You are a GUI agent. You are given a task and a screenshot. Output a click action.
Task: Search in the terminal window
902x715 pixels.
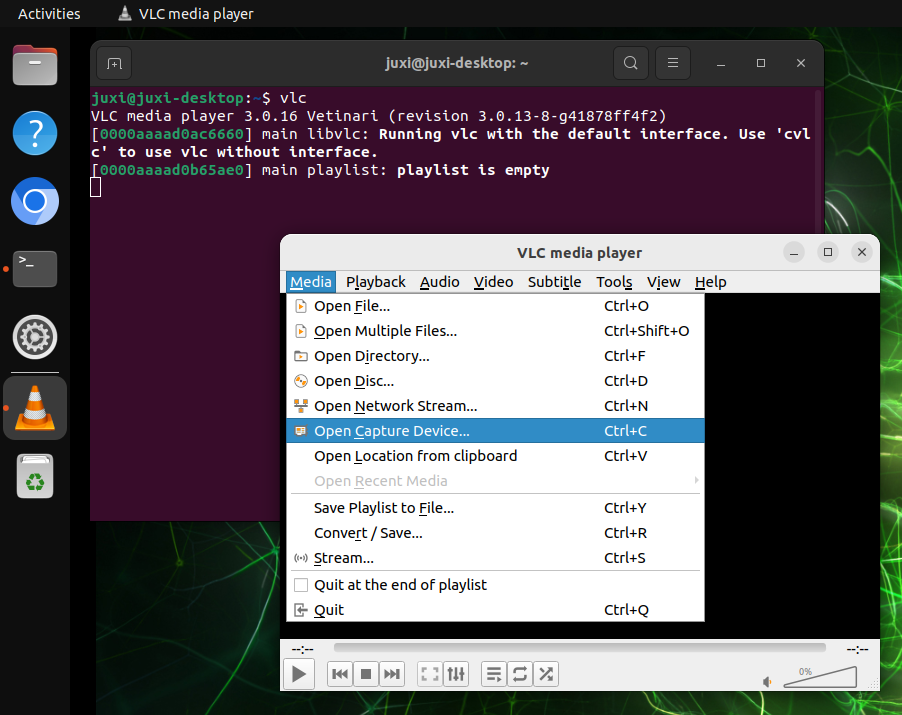[x=630, y=63]
